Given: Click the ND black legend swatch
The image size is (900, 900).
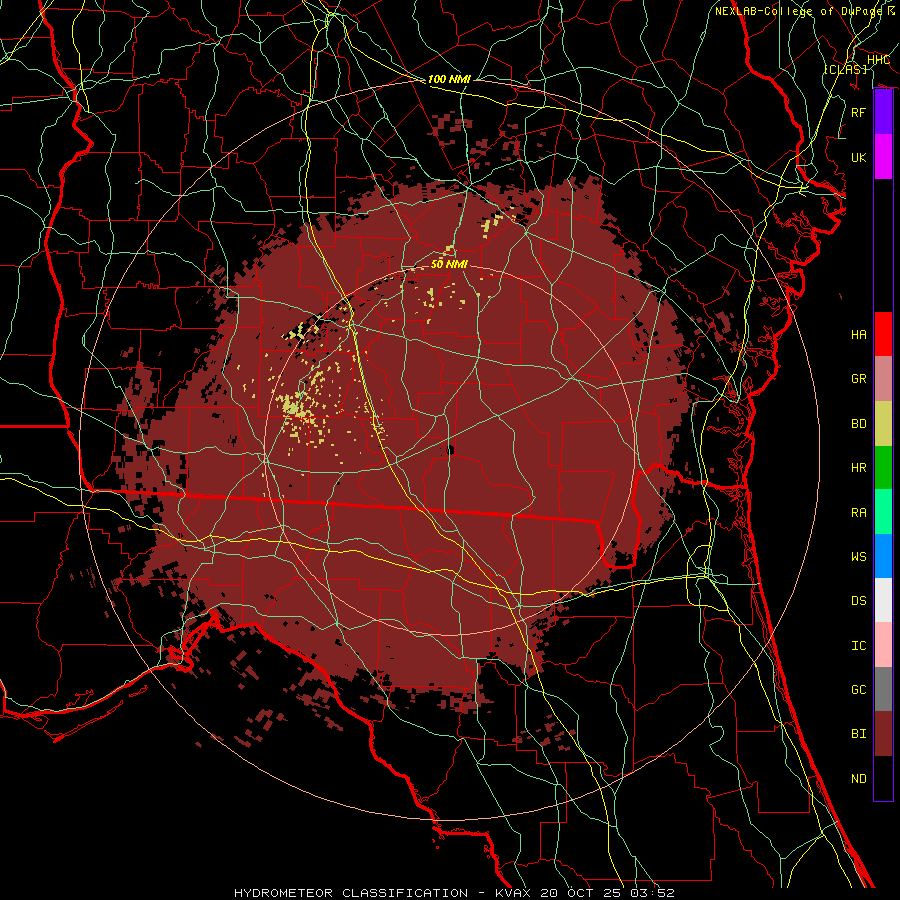Looking at the screenshot, I should point(883,778).
